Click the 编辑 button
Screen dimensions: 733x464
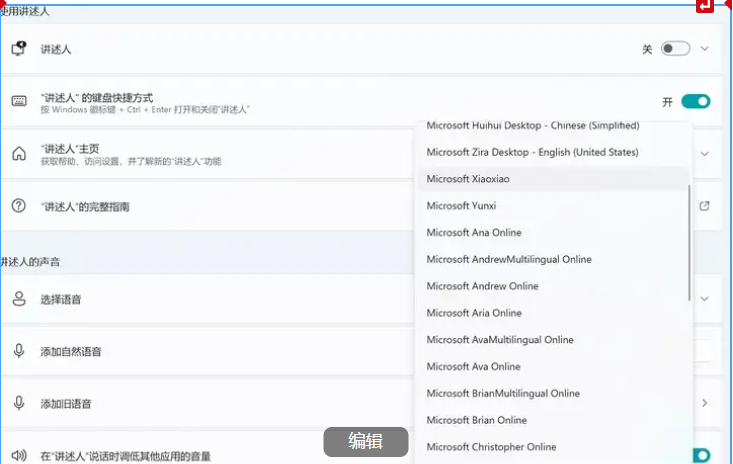[366, 442]
